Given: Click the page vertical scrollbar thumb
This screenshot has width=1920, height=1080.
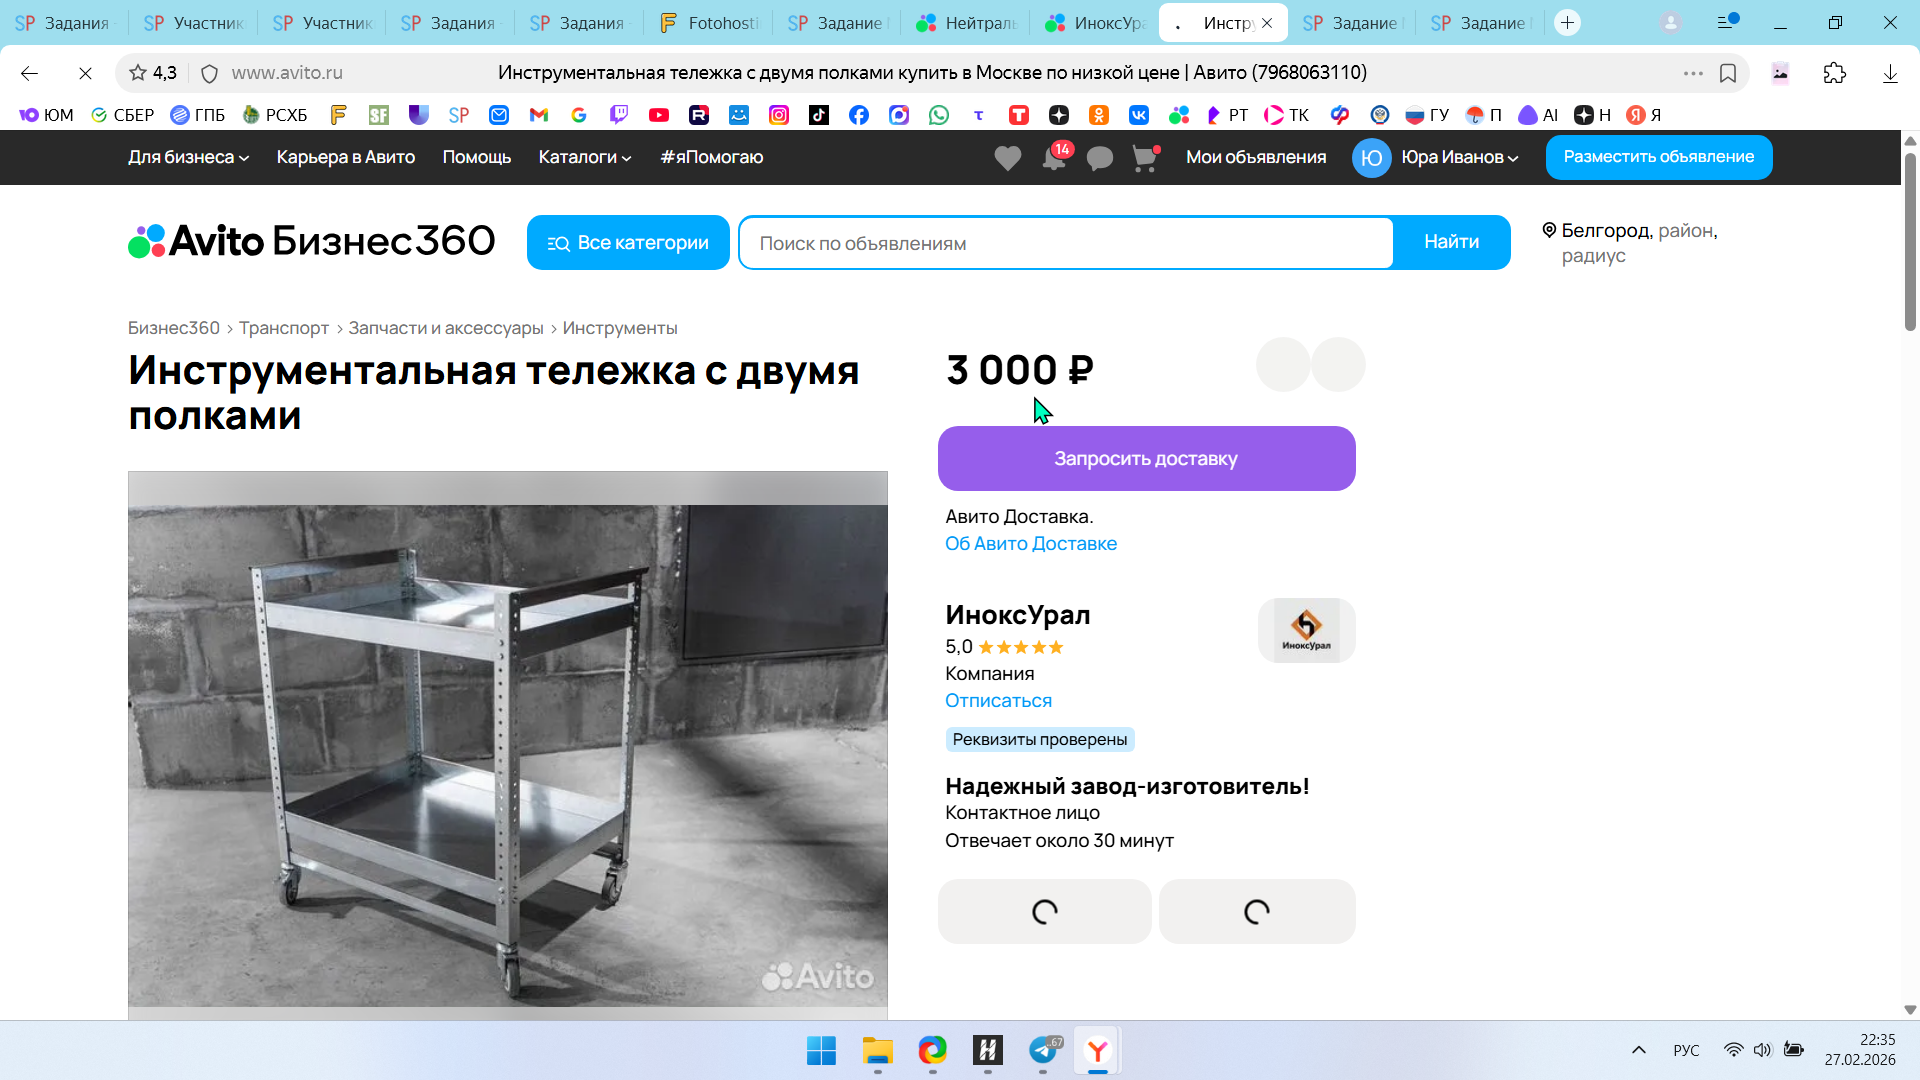Looking at the screenshot, I should pyautogui.click(x=1910, y=240).
